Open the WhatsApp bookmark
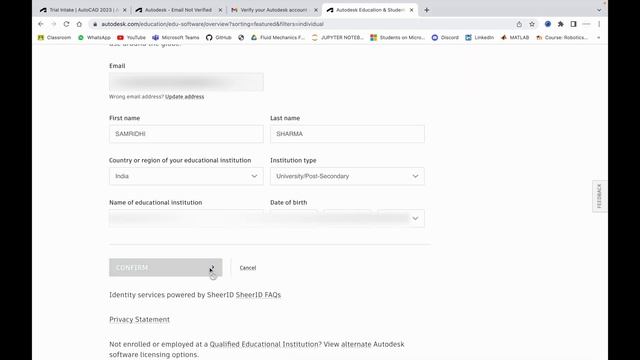 94,38
